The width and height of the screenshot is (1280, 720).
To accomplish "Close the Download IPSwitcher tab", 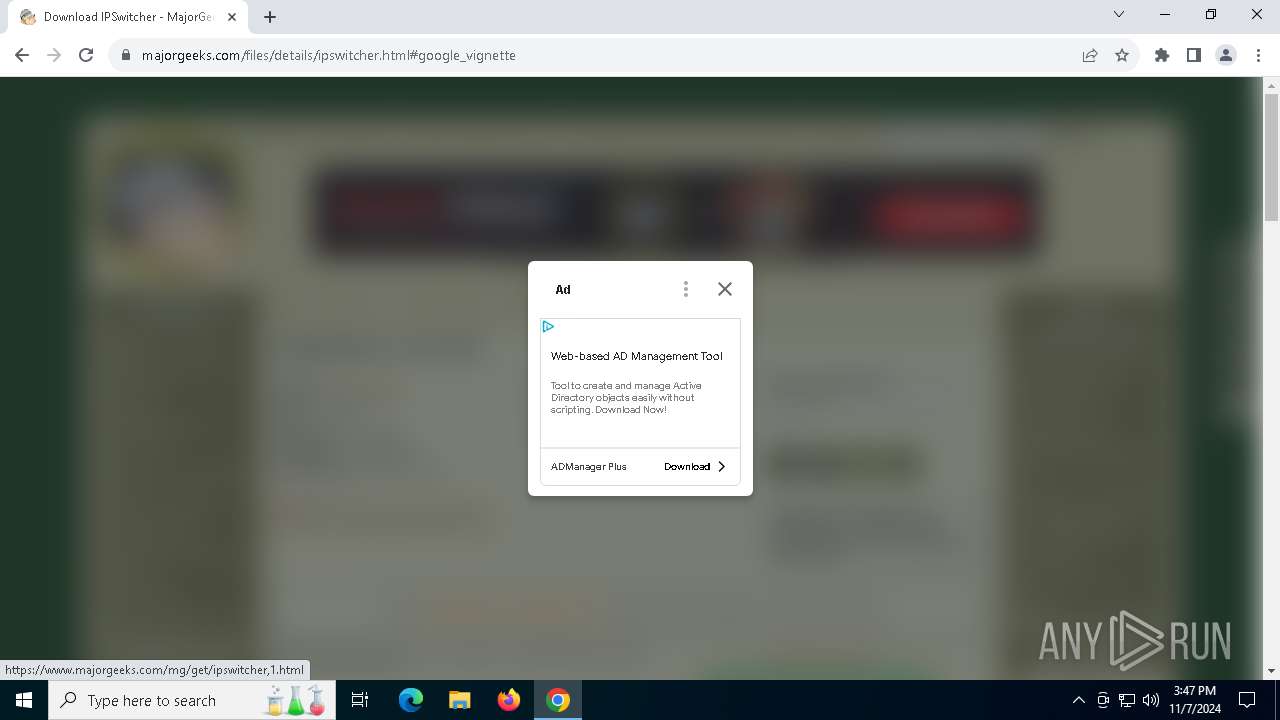I will pyautogui.click(x=232, y=17).
